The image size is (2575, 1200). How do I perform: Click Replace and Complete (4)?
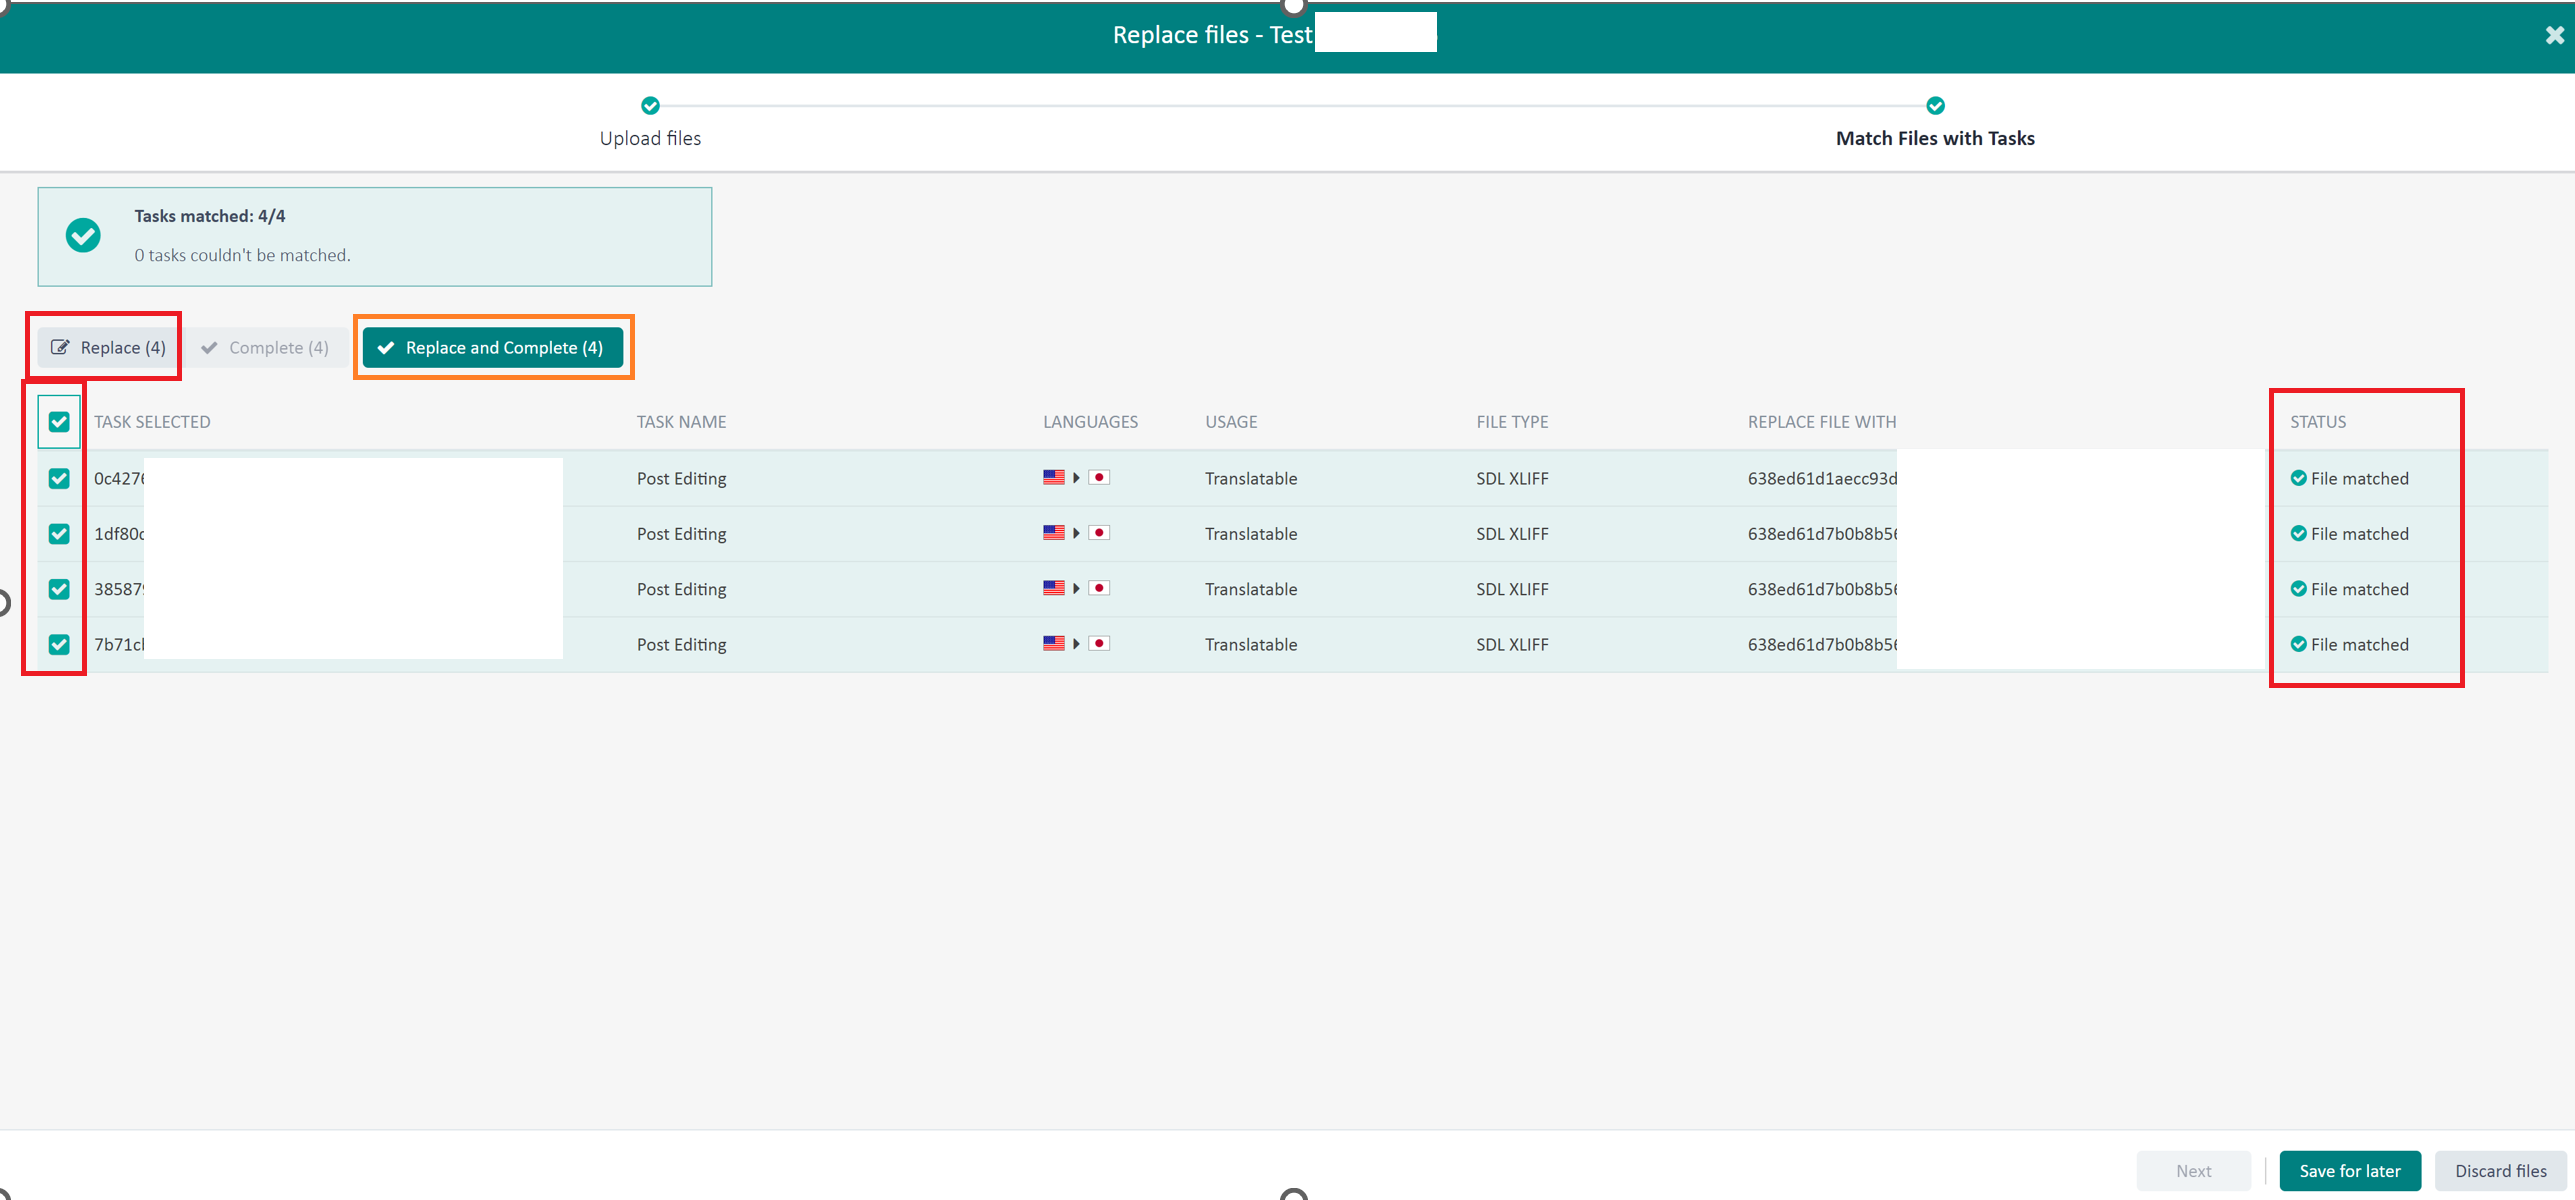coord(492,347)
